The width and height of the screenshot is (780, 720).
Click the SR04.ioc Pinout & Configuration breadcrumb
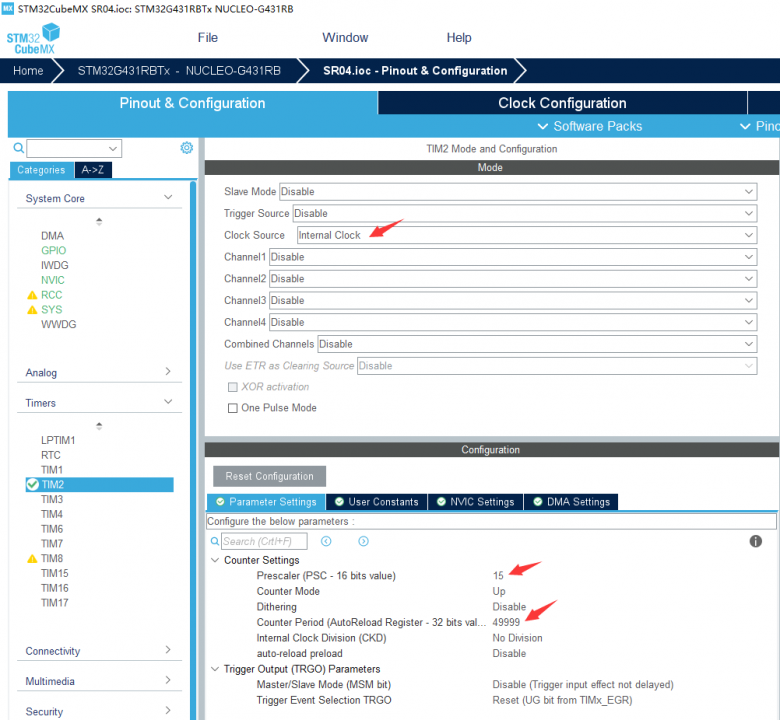pos(415,71)
